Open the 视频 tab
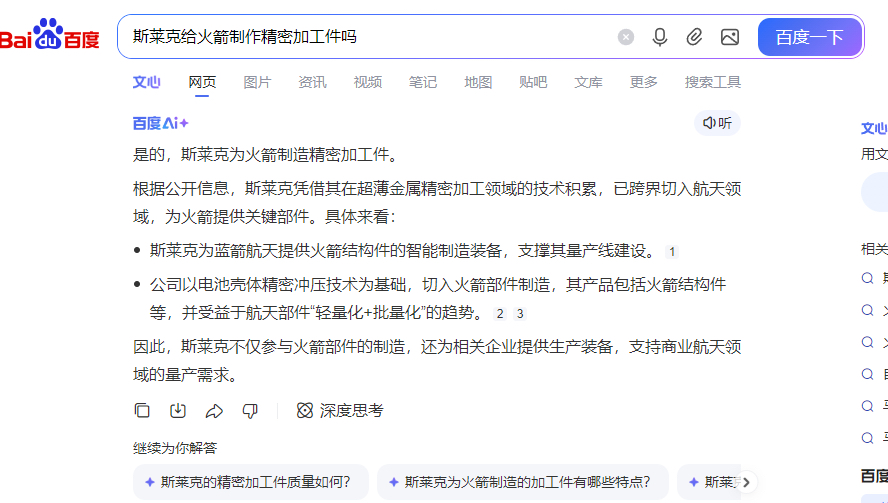This screenshot has height=503, width=888. point(368,82)
